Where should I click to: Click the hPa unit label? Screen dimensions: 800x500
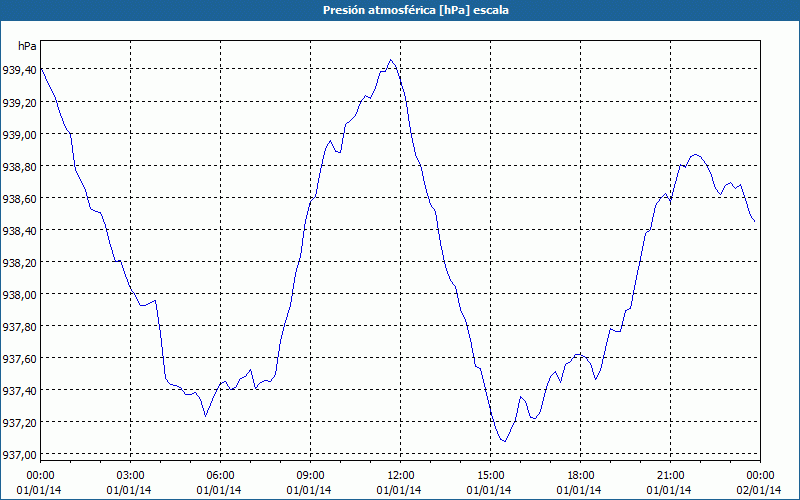click(27, 46)
